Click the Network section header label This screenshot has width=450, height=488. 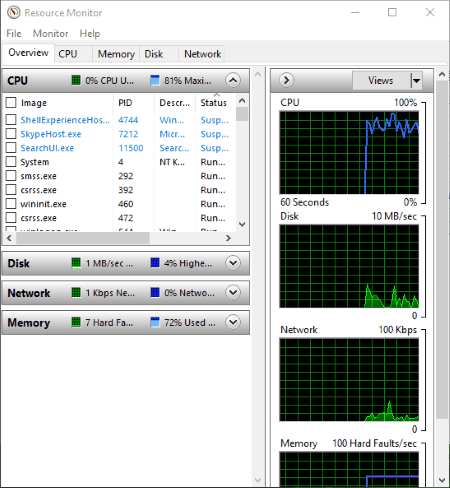[x=29, y=293]
